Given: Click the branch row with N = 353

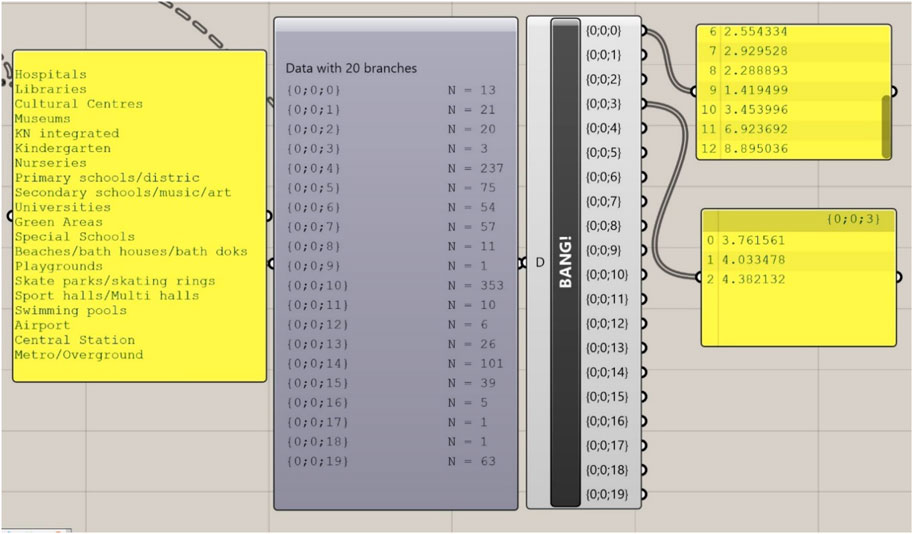Looking at the screenshot, I should pos(395,285).
